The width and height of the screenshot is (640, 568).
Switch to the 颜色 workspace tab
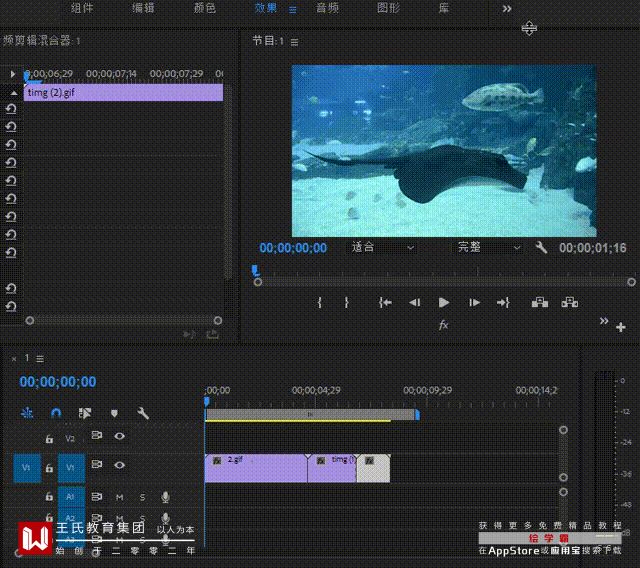(204, 8)
